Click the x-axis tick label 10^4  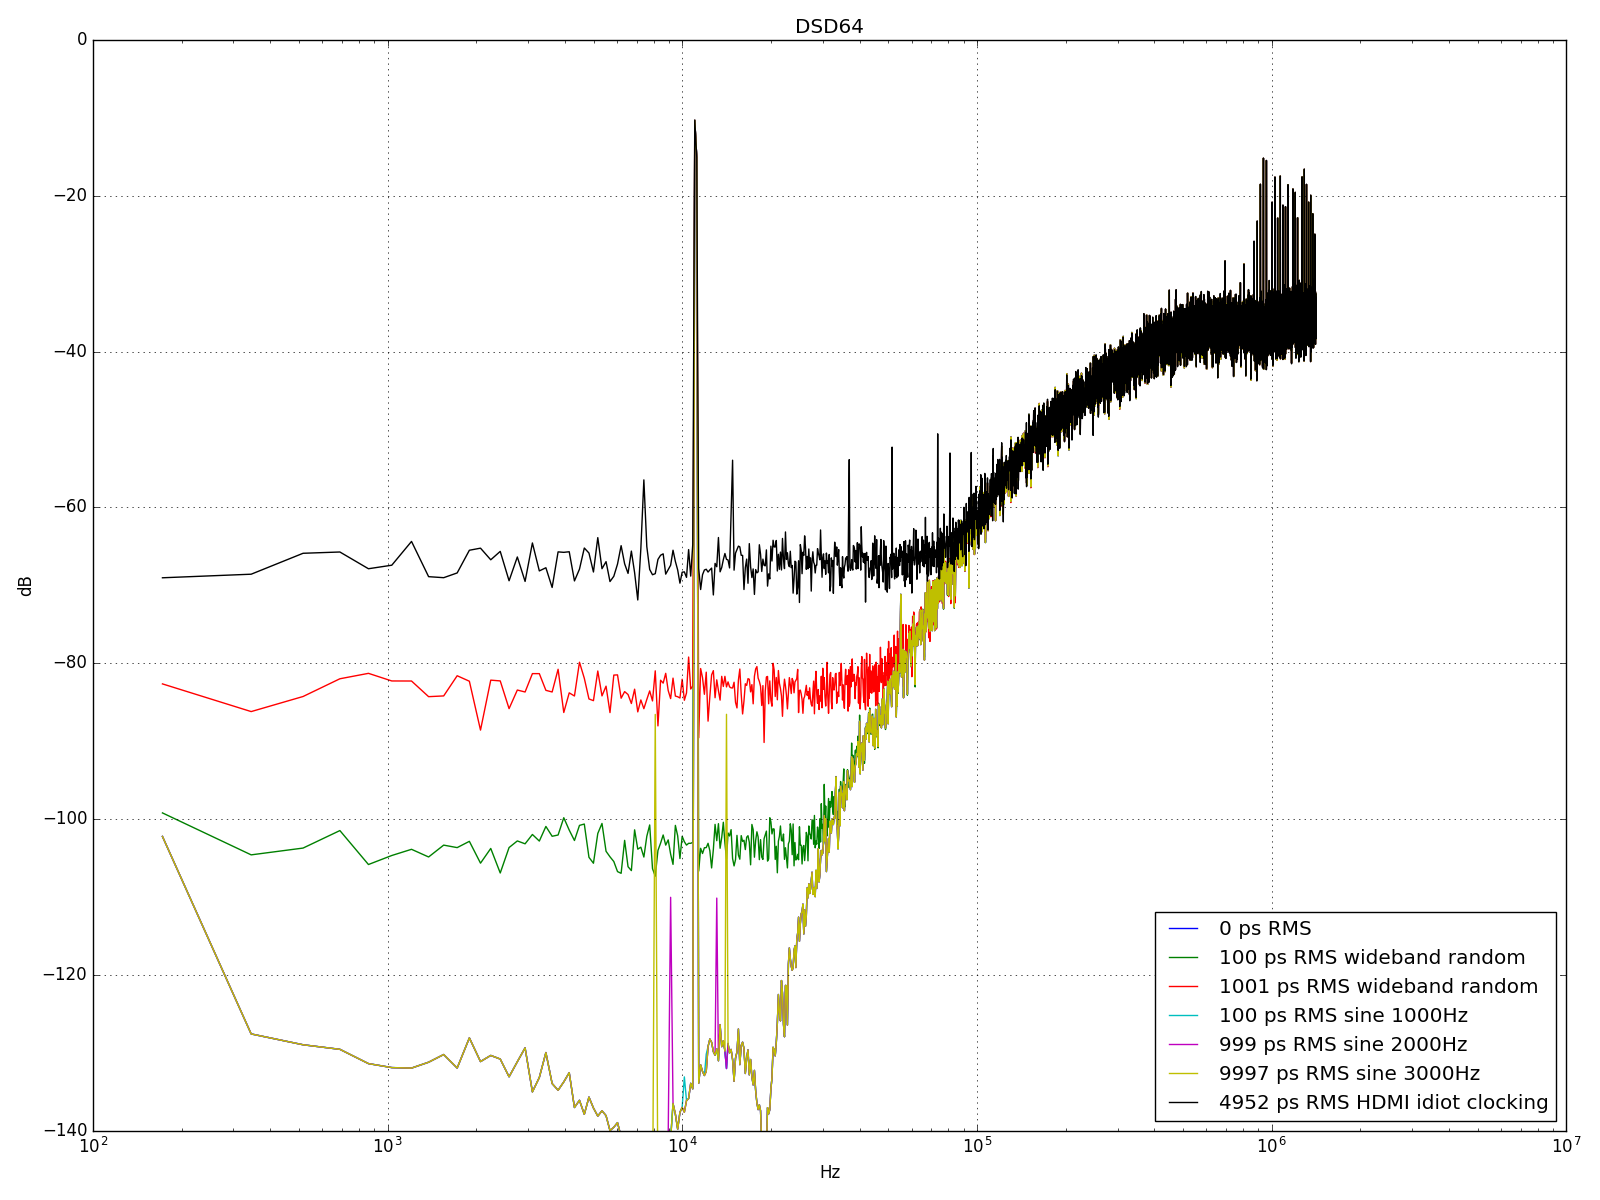682,1146
